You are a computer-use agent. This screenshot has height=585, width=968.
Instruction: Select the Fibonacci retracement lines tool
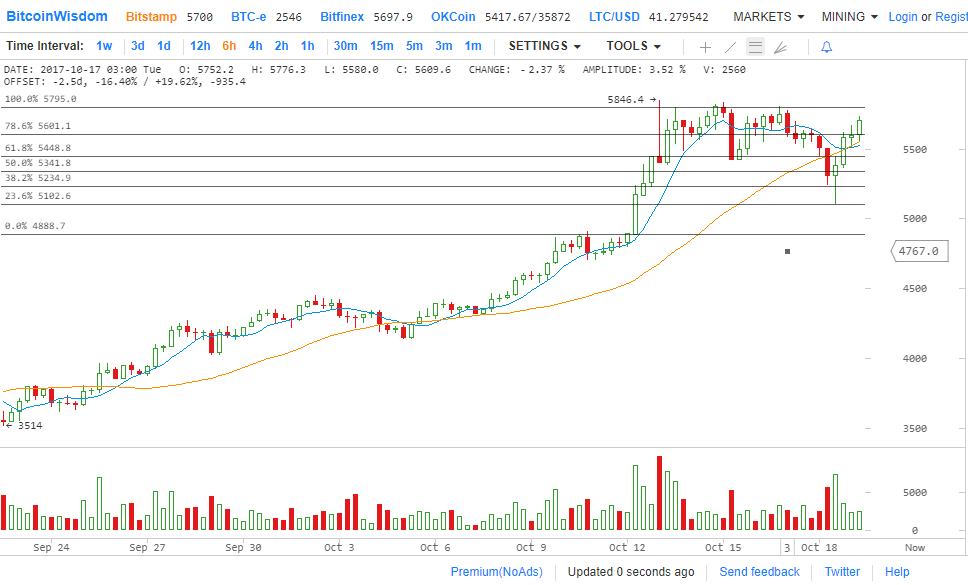pos(755,47)
